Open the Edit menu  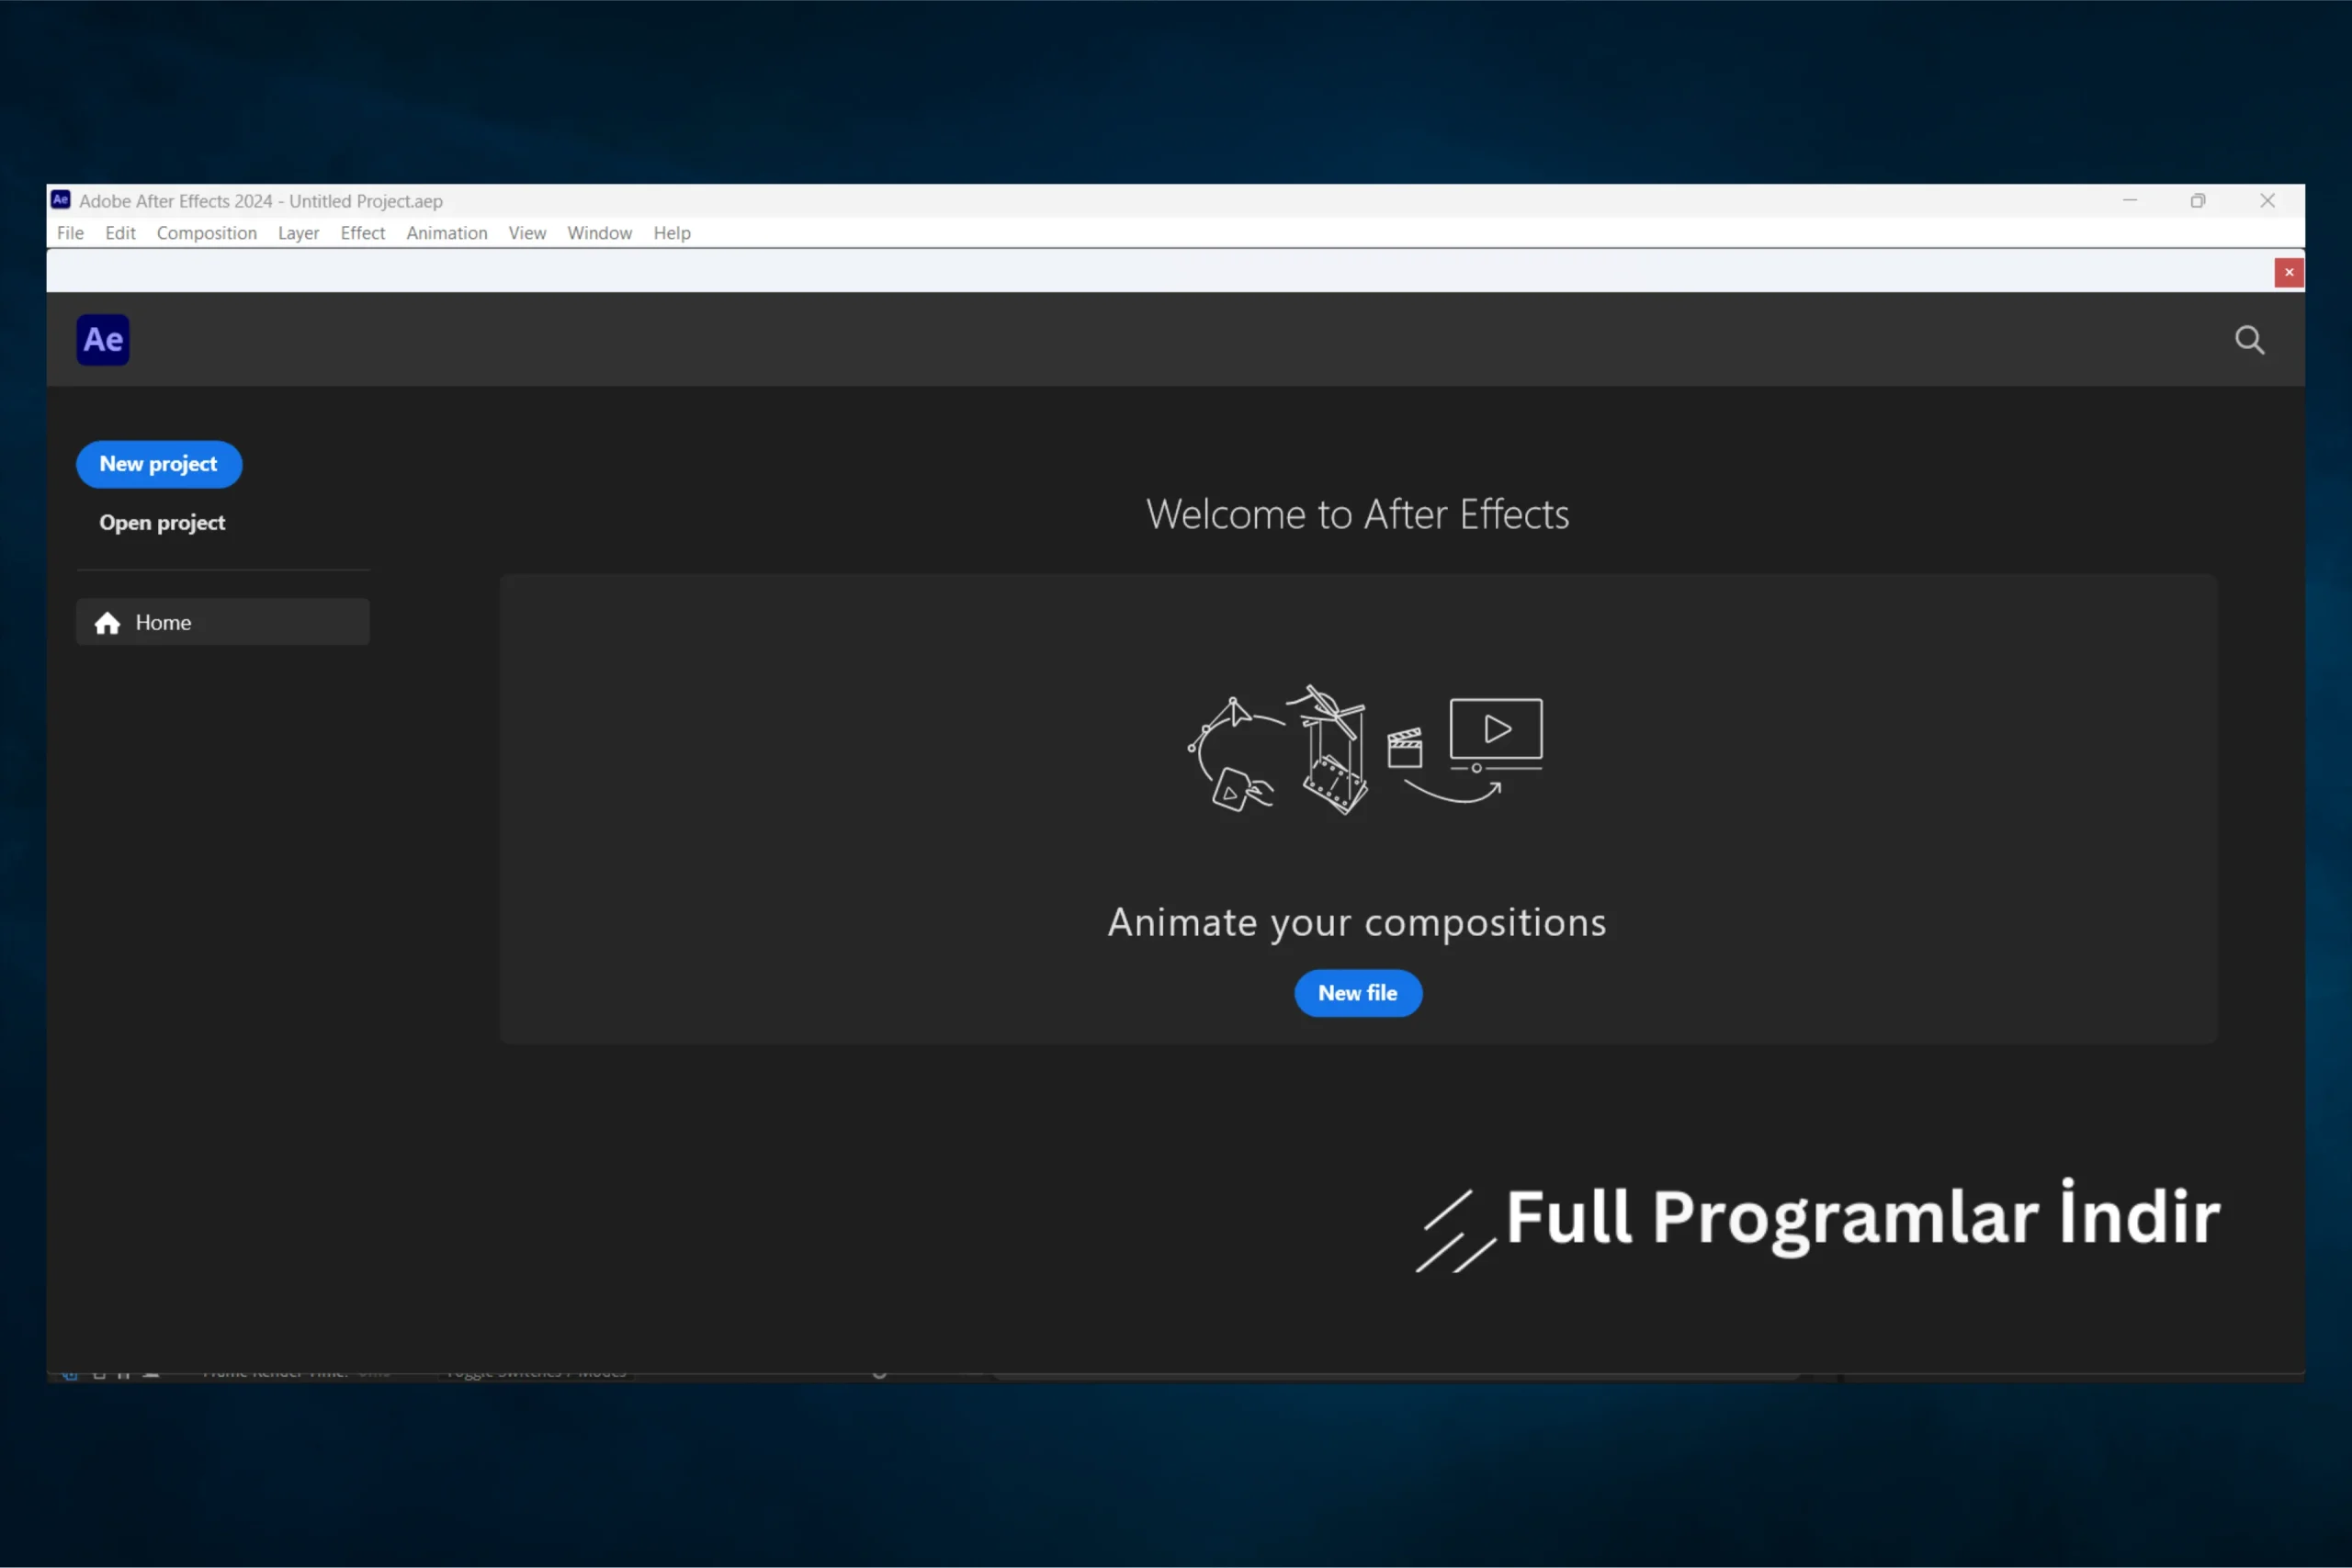120,233
